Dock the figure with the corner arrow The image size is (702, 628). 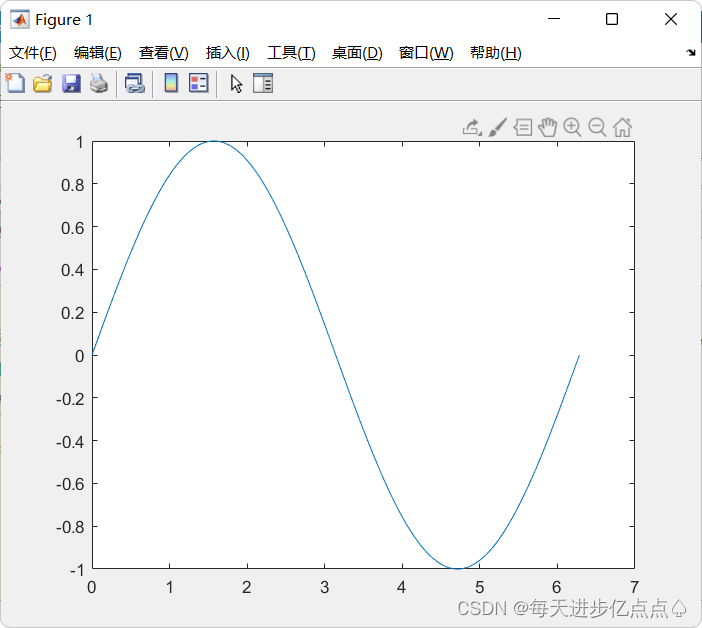(x=691, y=53)
